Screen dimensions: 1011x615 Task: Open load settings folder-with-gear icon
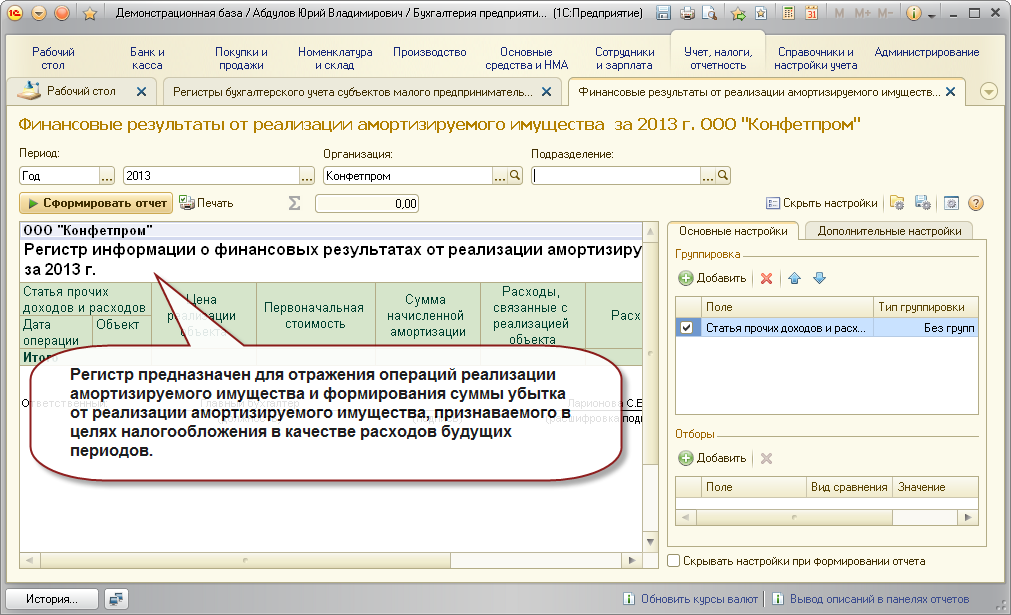[x=897, y=203]
